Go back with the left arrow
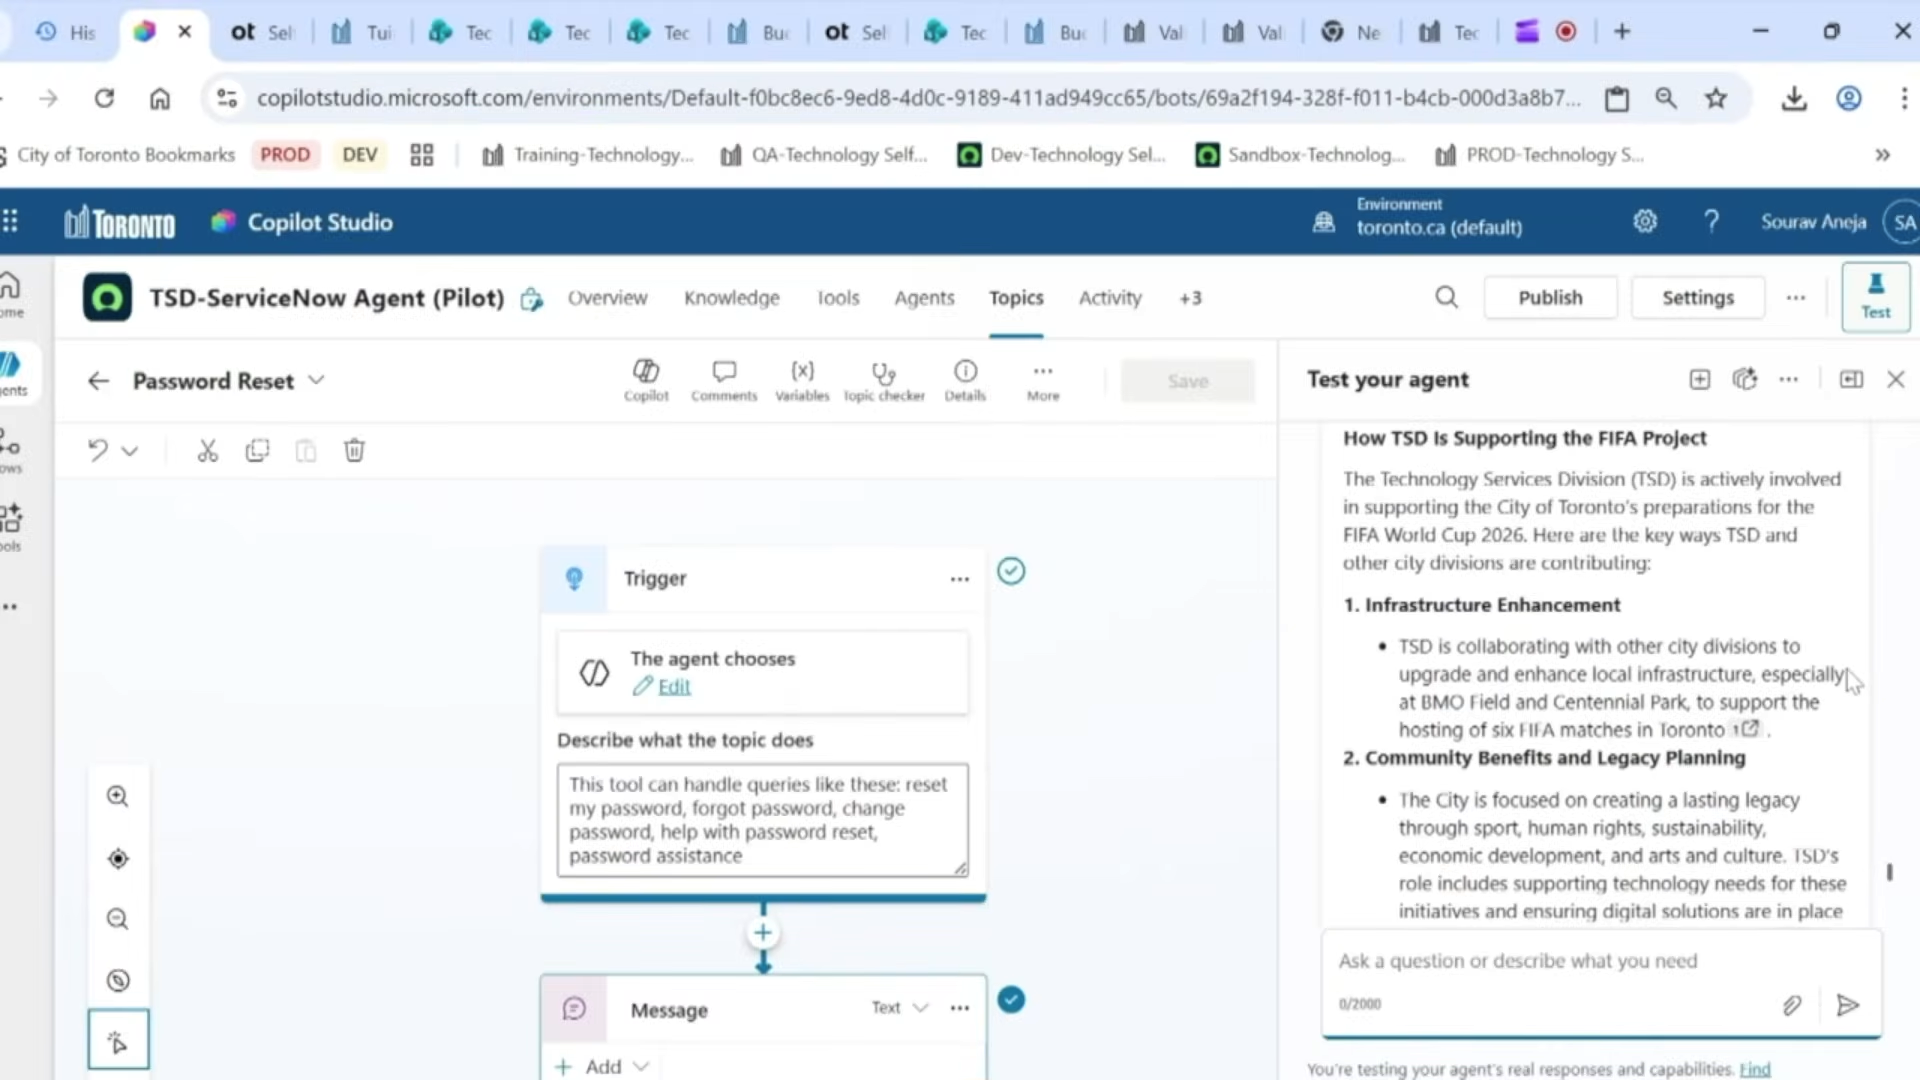This screenshot has width=1920, height=1080. [98, 381]
